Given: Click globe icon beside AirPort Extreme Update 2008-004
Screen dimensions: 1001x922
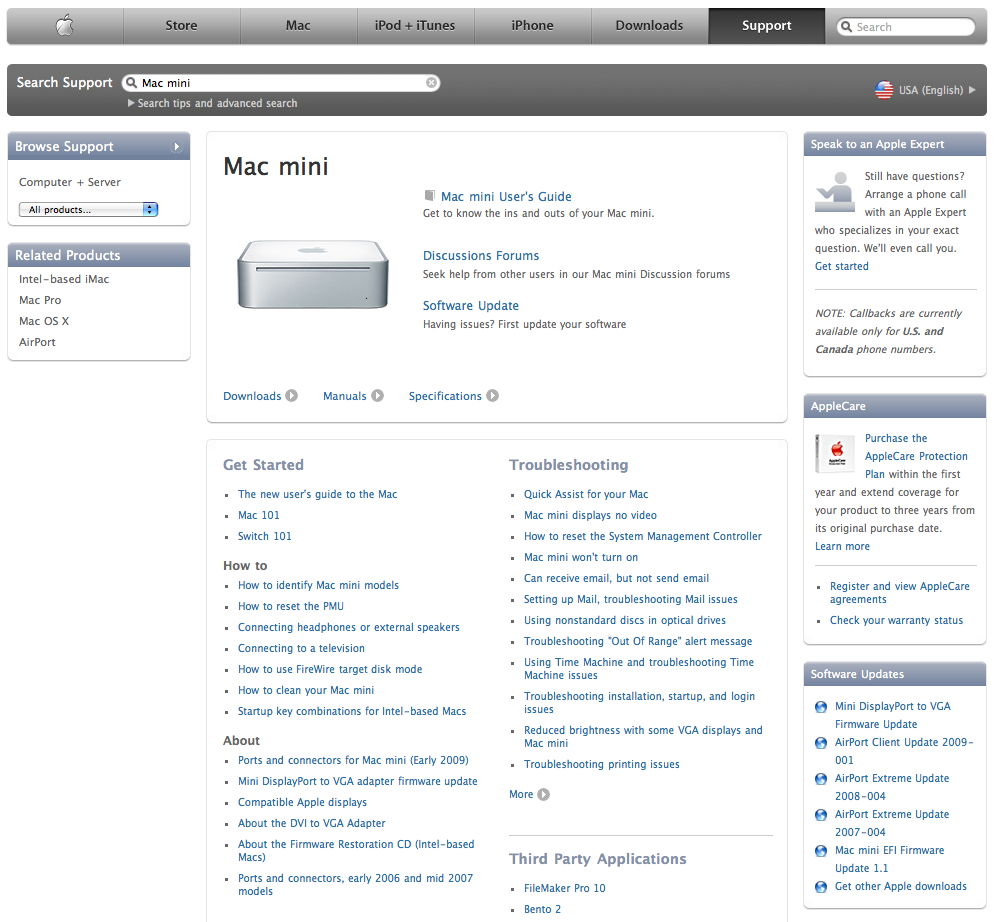Looking at the screenshot, I should tap(821, 779).
